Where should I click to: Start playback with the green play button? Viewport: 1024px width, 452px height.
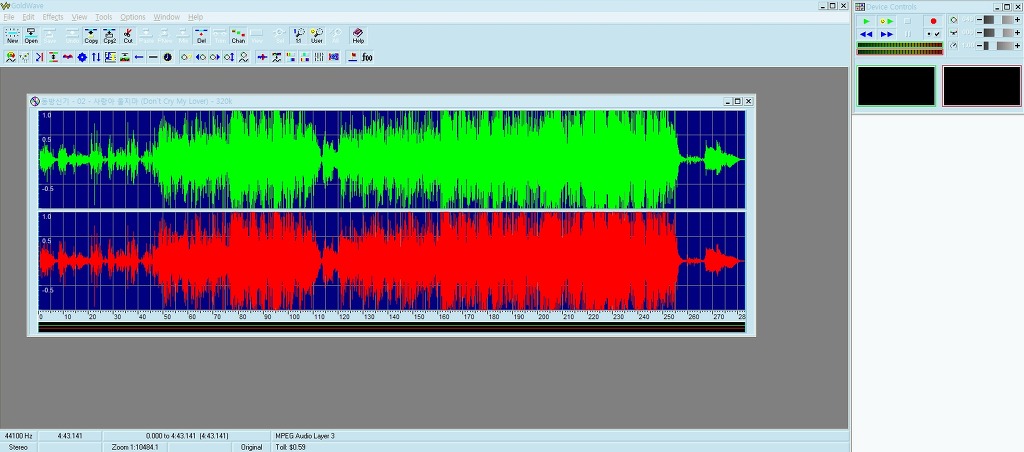(x=866, y=21)
